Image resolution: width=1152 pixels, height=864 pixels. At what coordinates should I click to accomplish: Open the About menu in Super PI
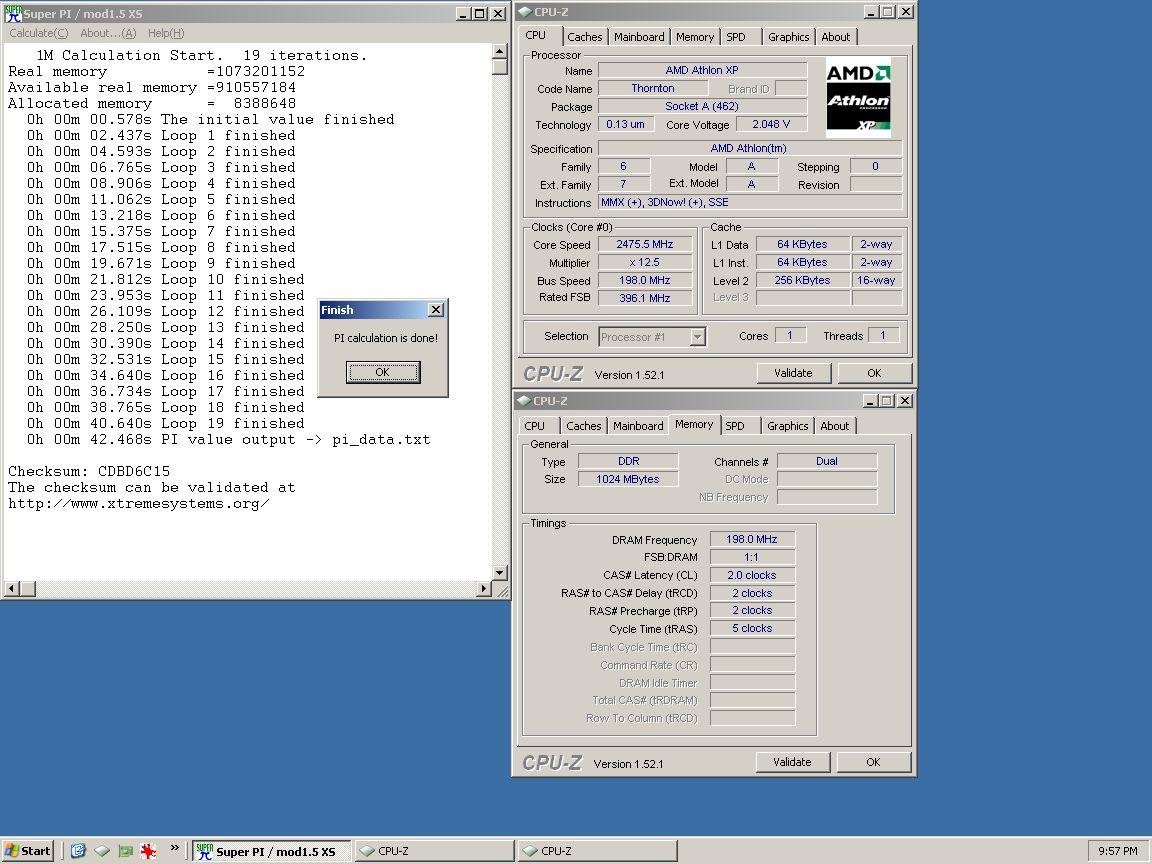[x=108, y=33]
